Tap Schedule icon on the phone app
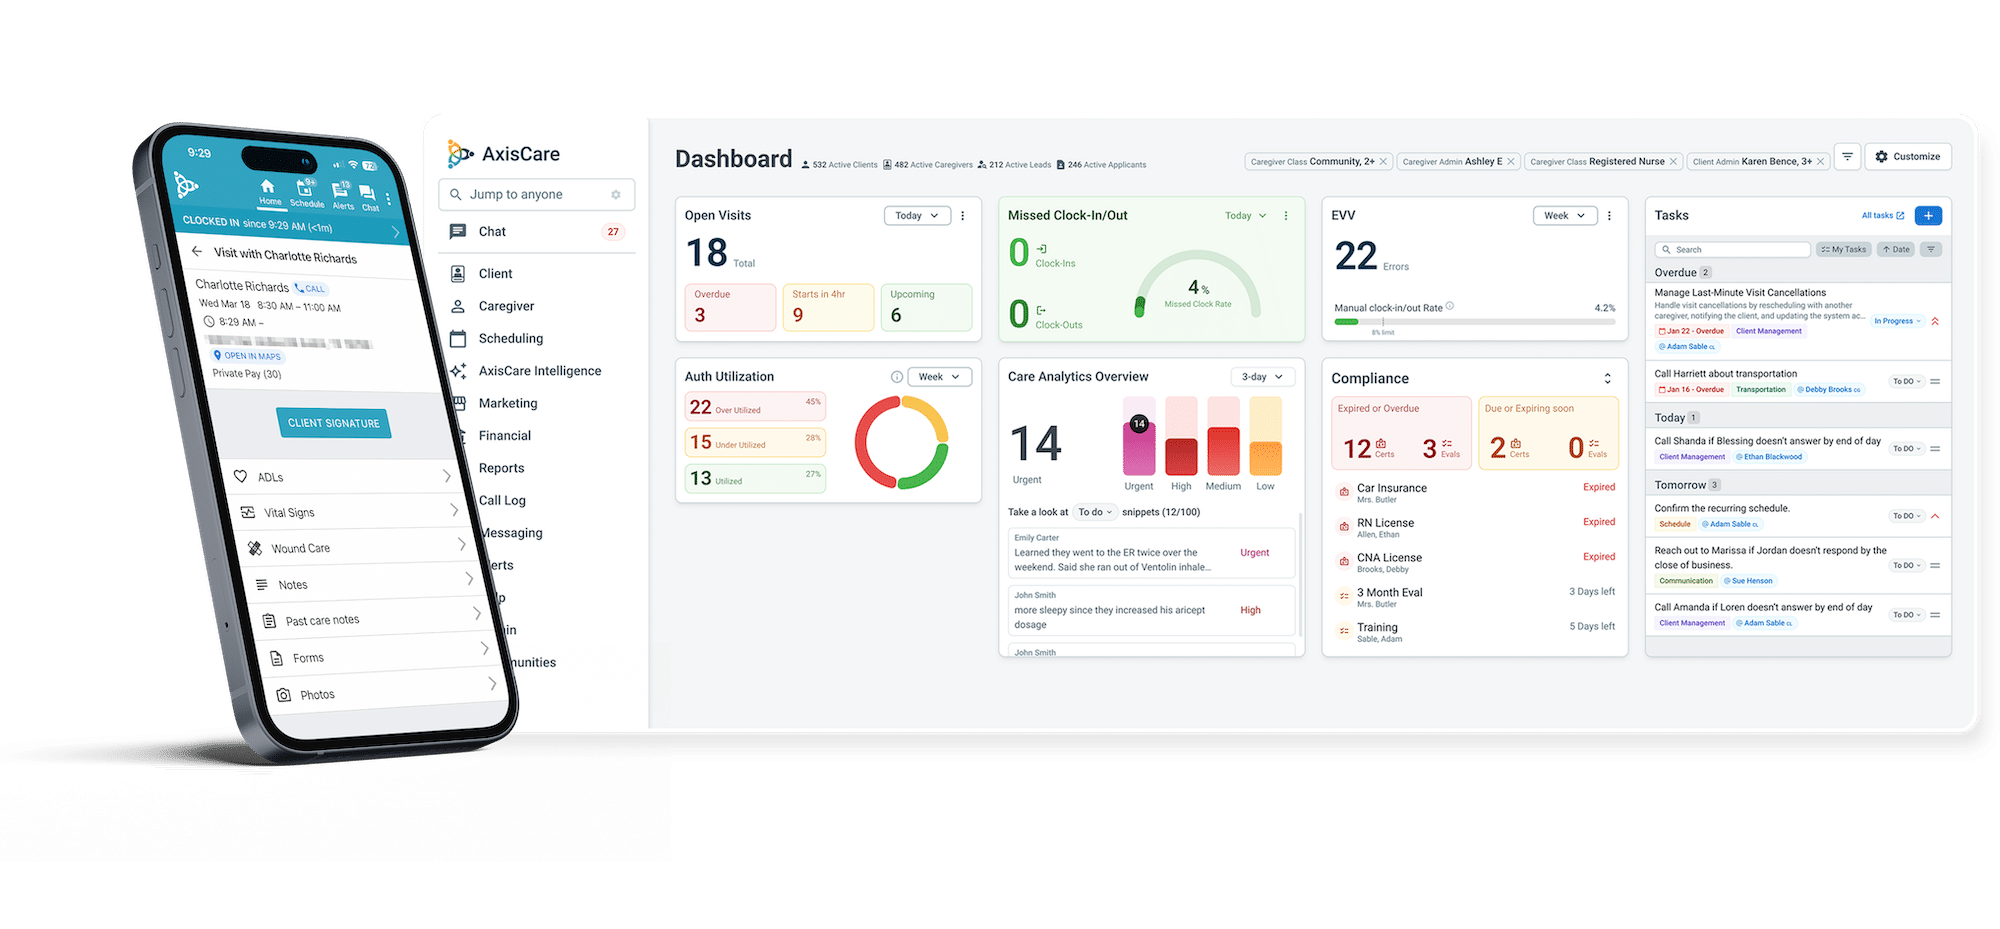Viewport: 2000px width, 929px height. (x=306, y=192)
